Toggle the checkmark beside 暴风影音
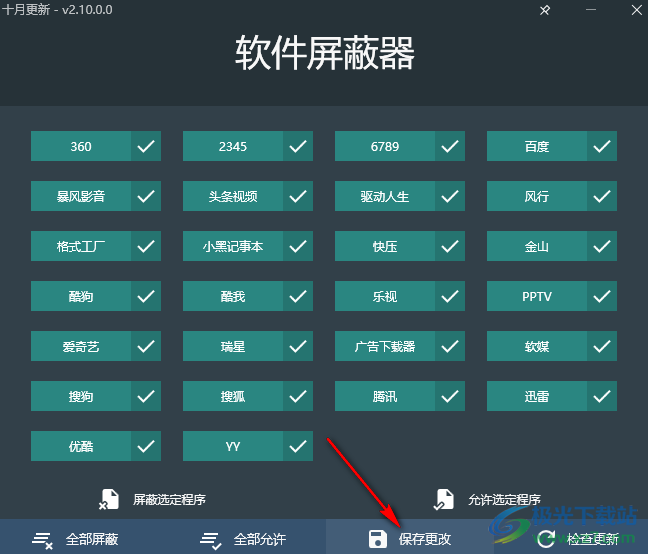Image resolution: width=648 pixels, height=554 pixels. click(x=146, y=196)
